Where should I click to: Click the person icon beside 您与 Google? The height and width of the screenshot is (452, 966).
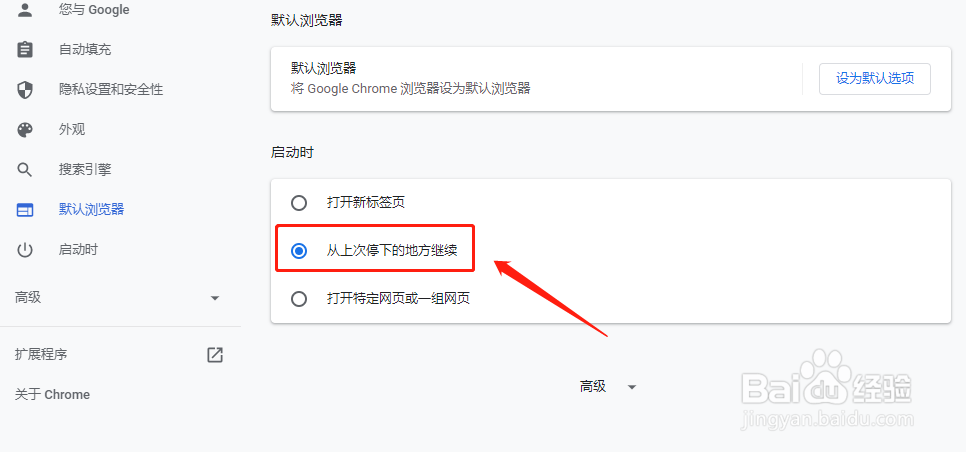coord(25,10)
